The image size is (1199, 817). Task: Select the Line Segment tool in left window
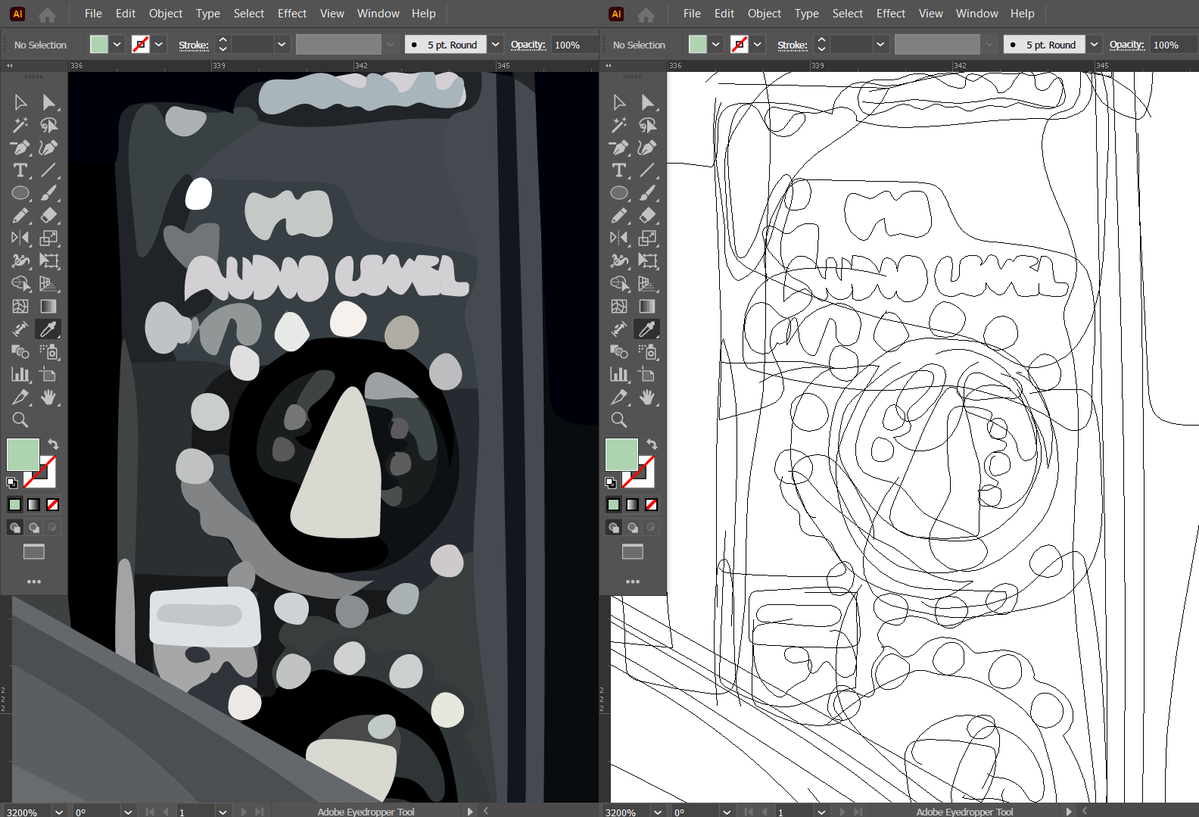(49, 170)
